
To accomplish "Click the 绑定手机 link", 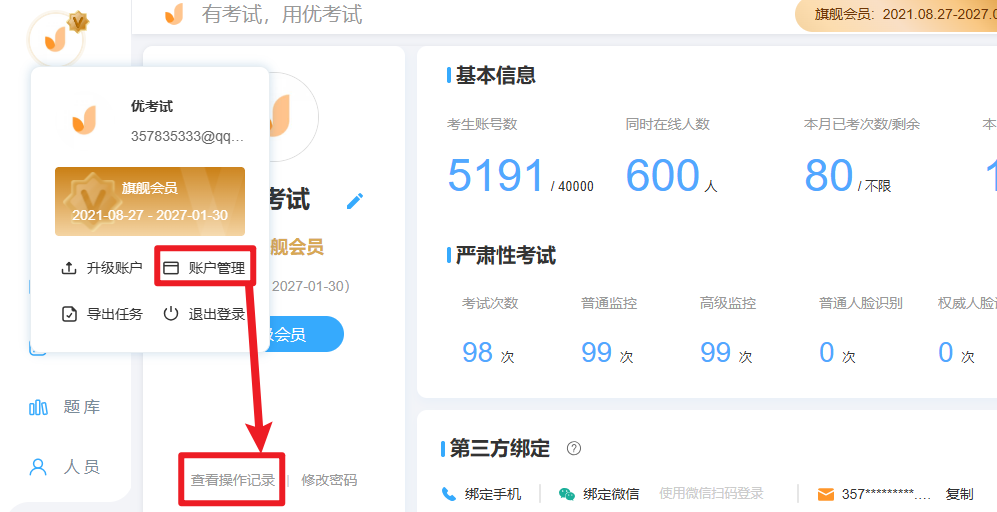I will coord(493,494).
